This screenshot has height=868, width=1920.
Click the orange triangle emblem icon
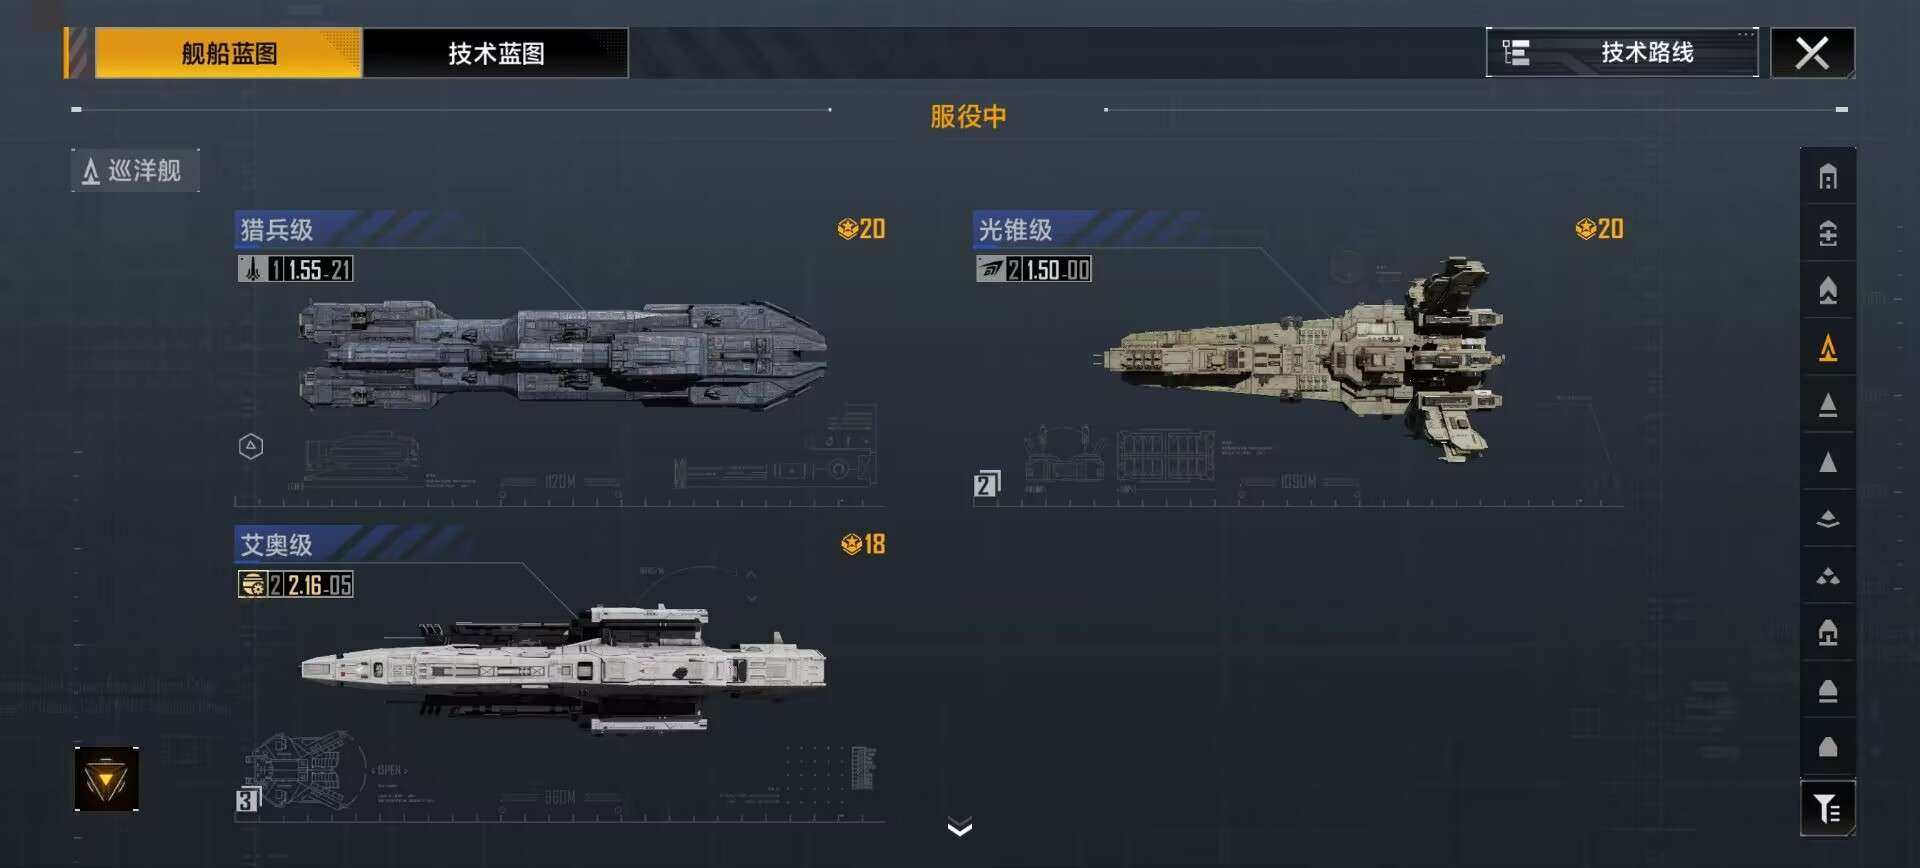(x=106, y=779)
